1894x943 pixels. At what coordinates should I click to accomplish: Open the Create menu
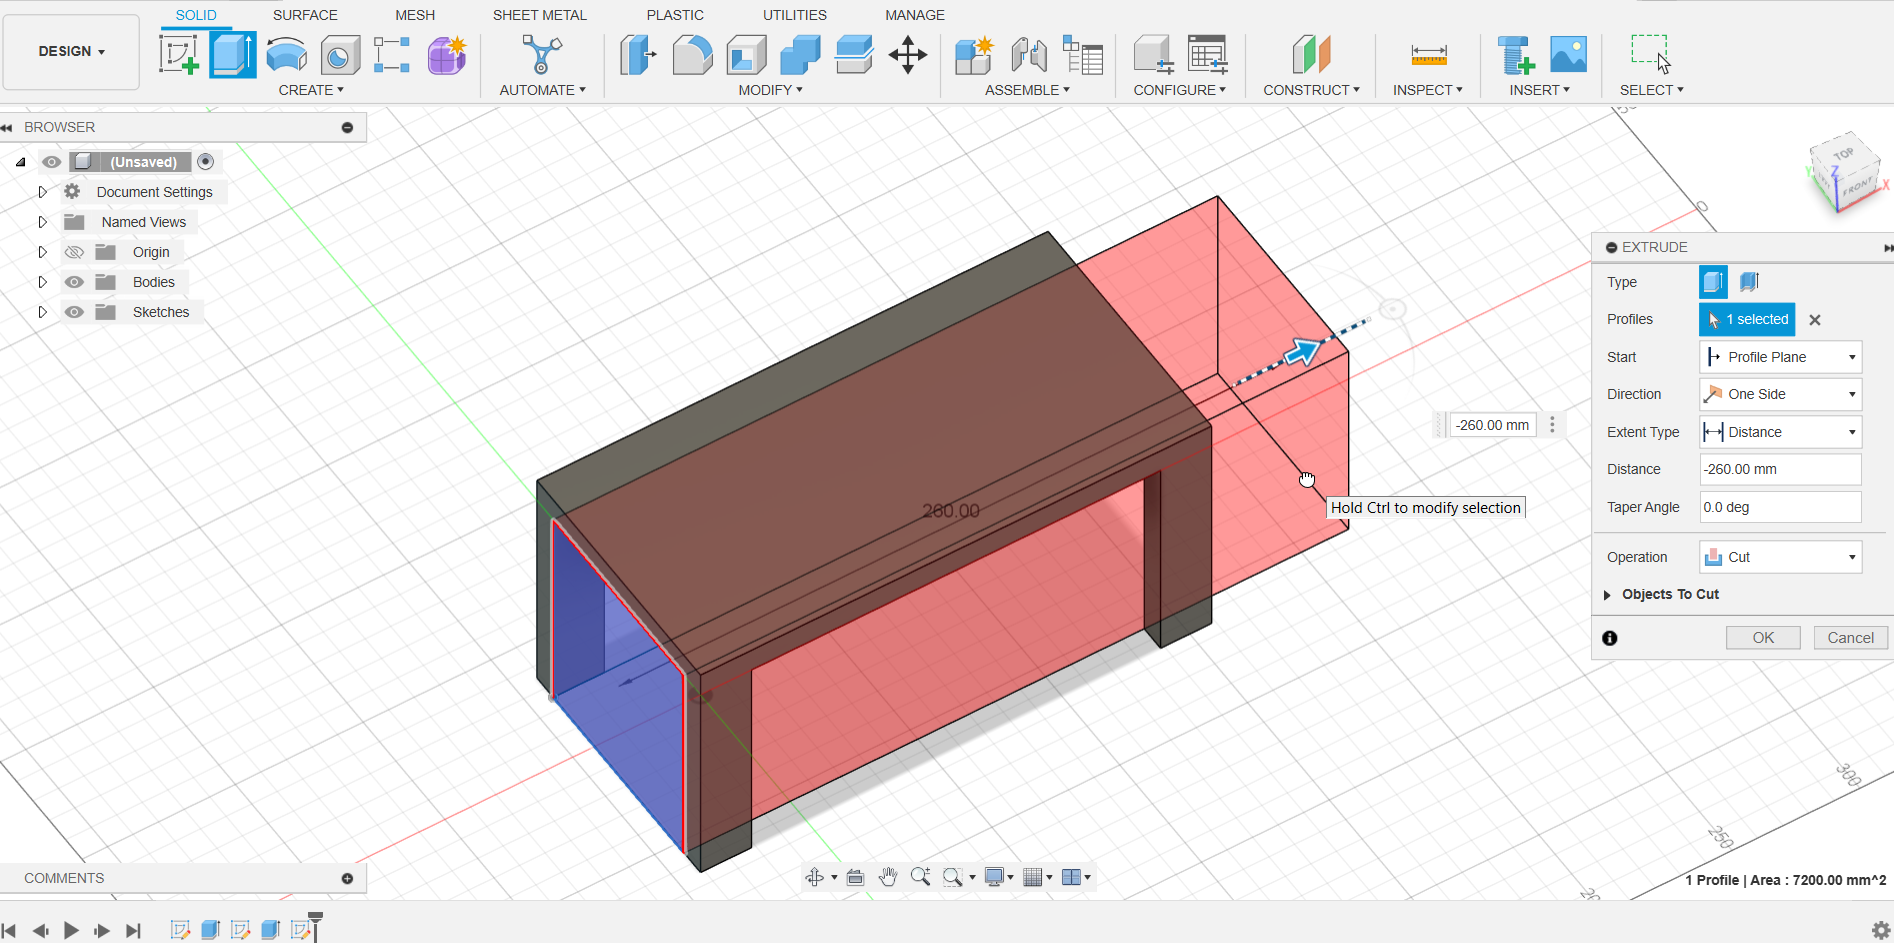pos(311,90)
